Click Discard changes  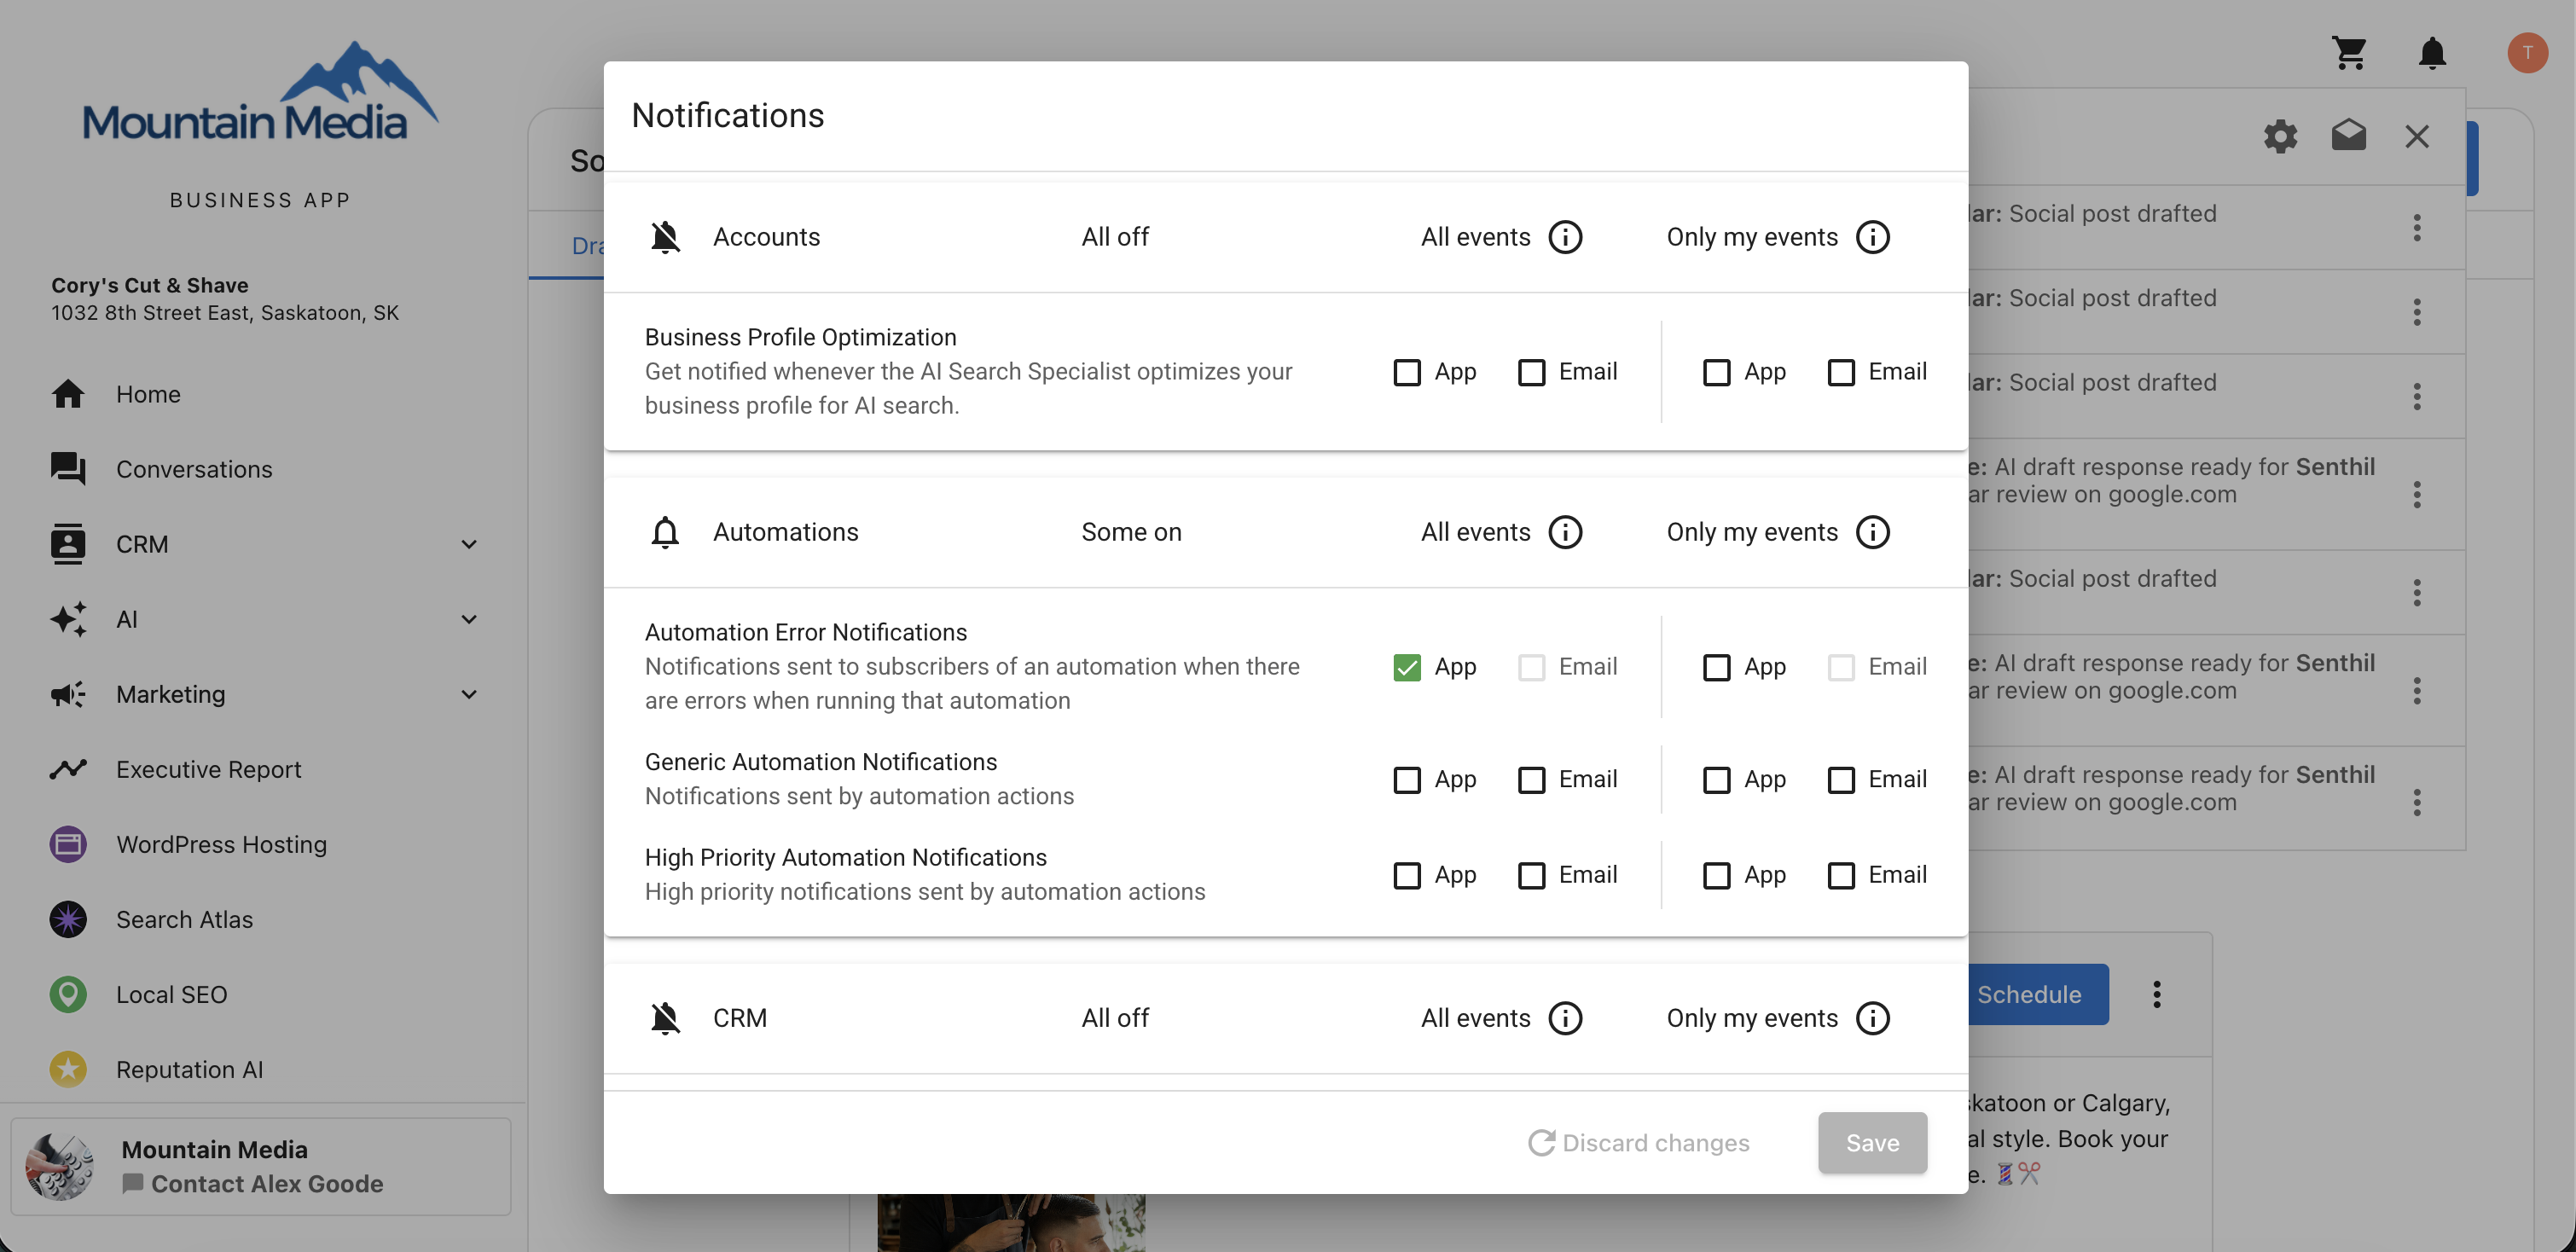1639,1143
